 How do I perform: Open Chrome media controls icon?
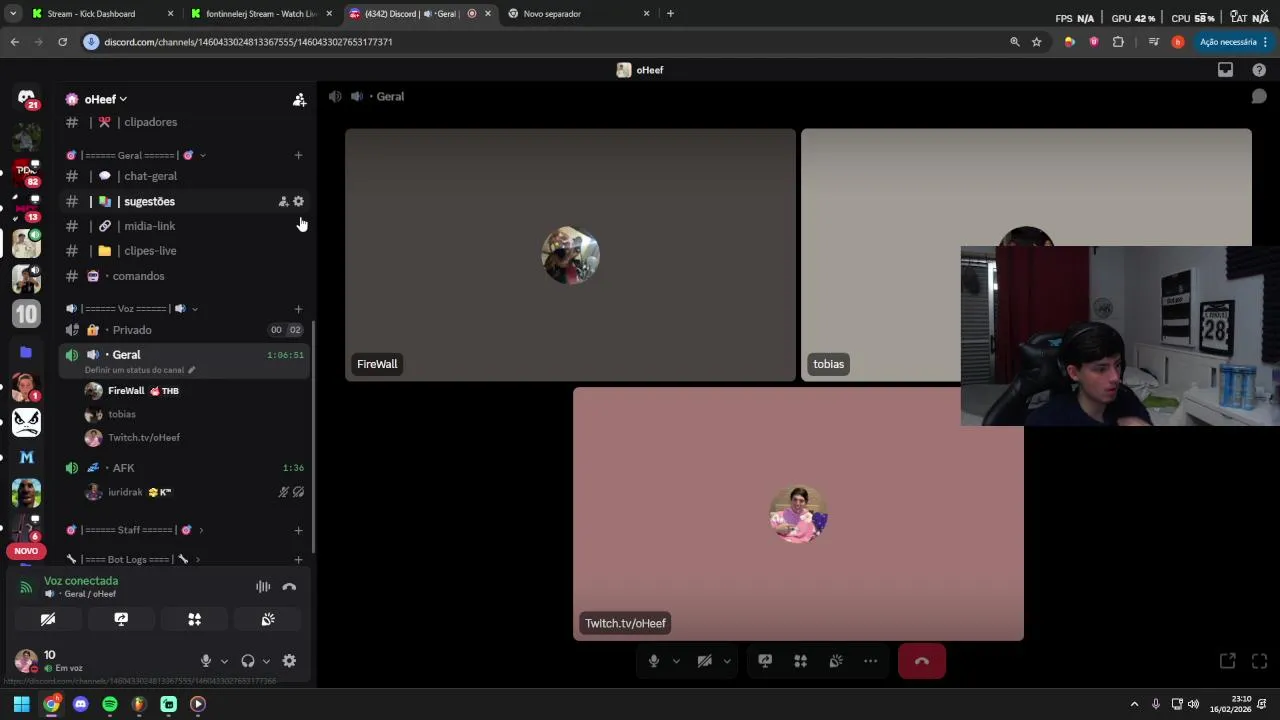[1153, 42]
